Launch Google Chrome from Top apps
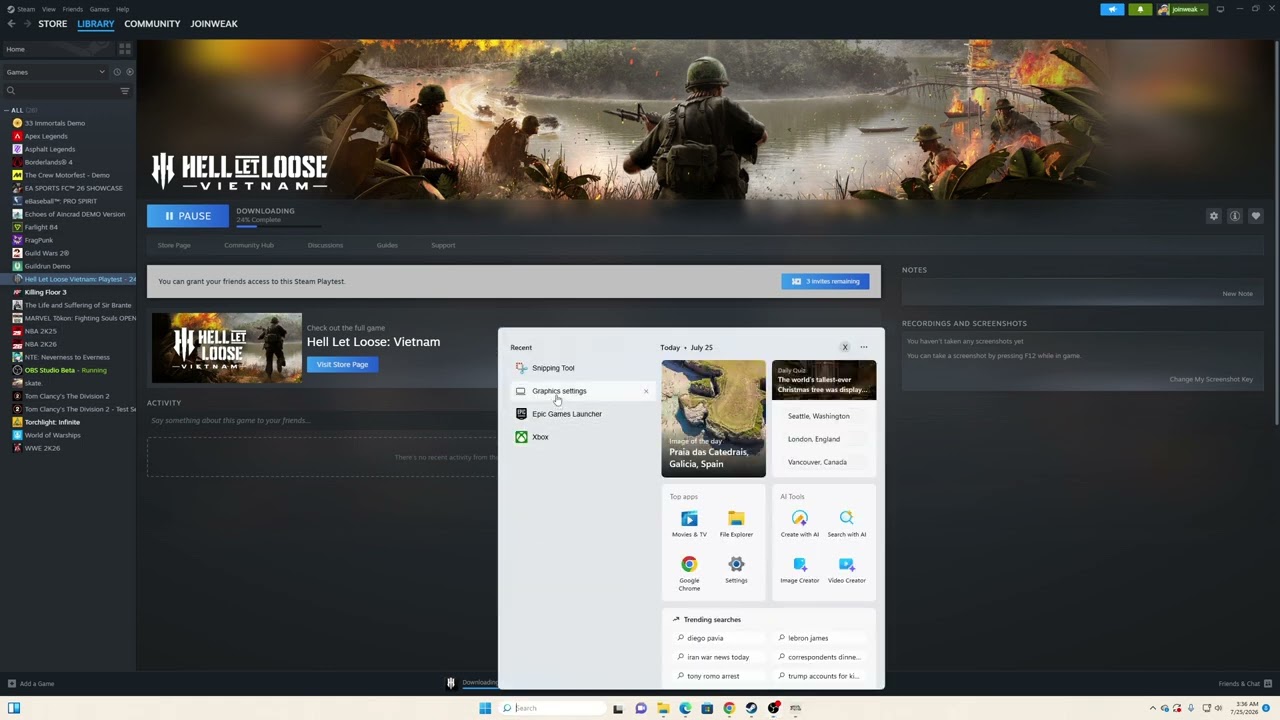Screen dimensions: 1280x720 pyautogui.click(x=689, y=573)
